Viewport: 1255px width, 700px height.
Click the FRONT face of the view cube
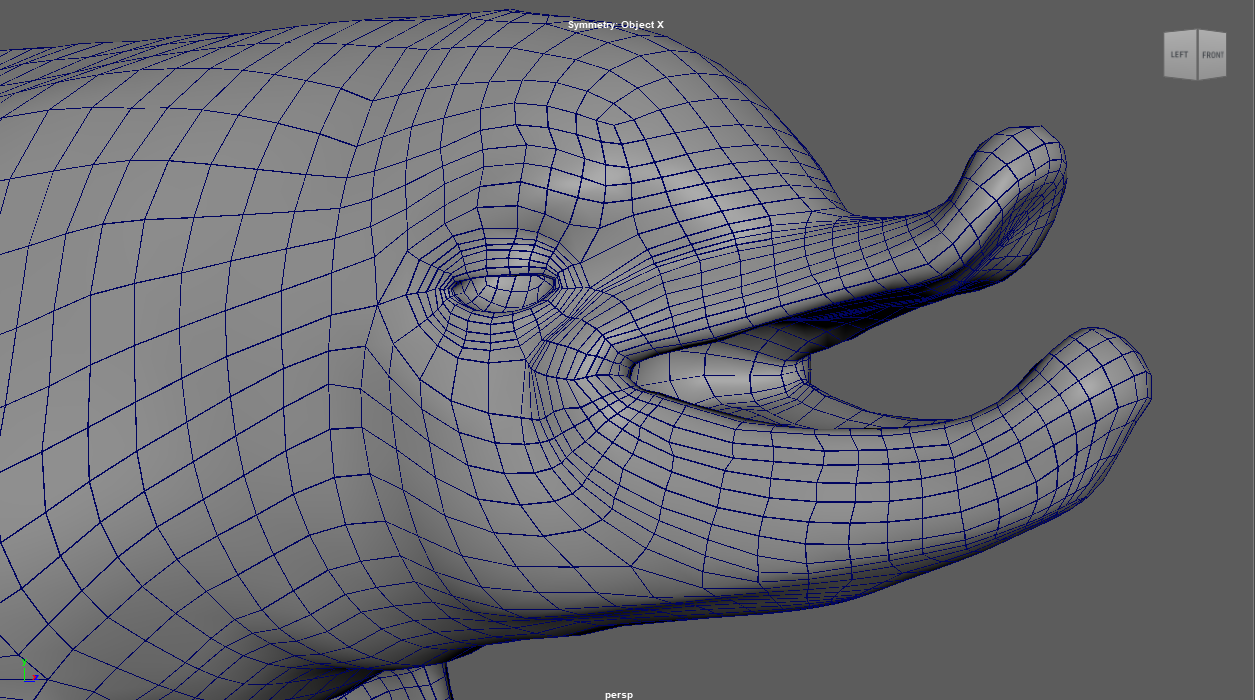click(x=1212, y=55)
